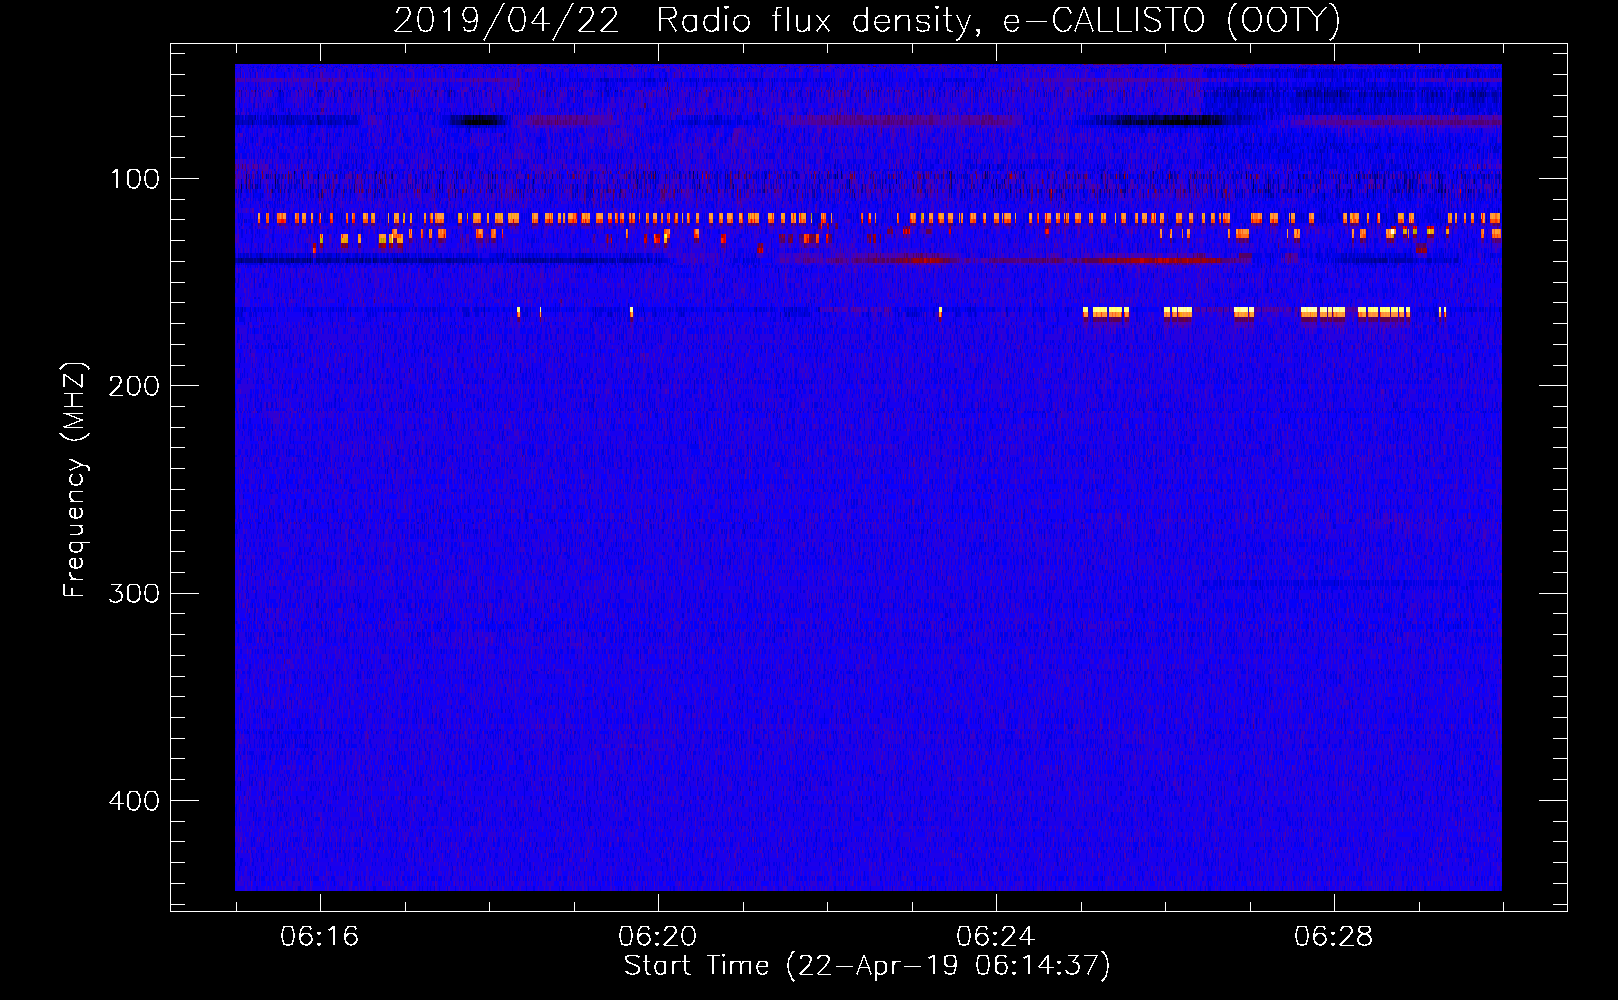Click the 'Start Time (22-Apr-19 06:14:37)' label
This screenshot has width=1618, height=1000.
[867, 966]
